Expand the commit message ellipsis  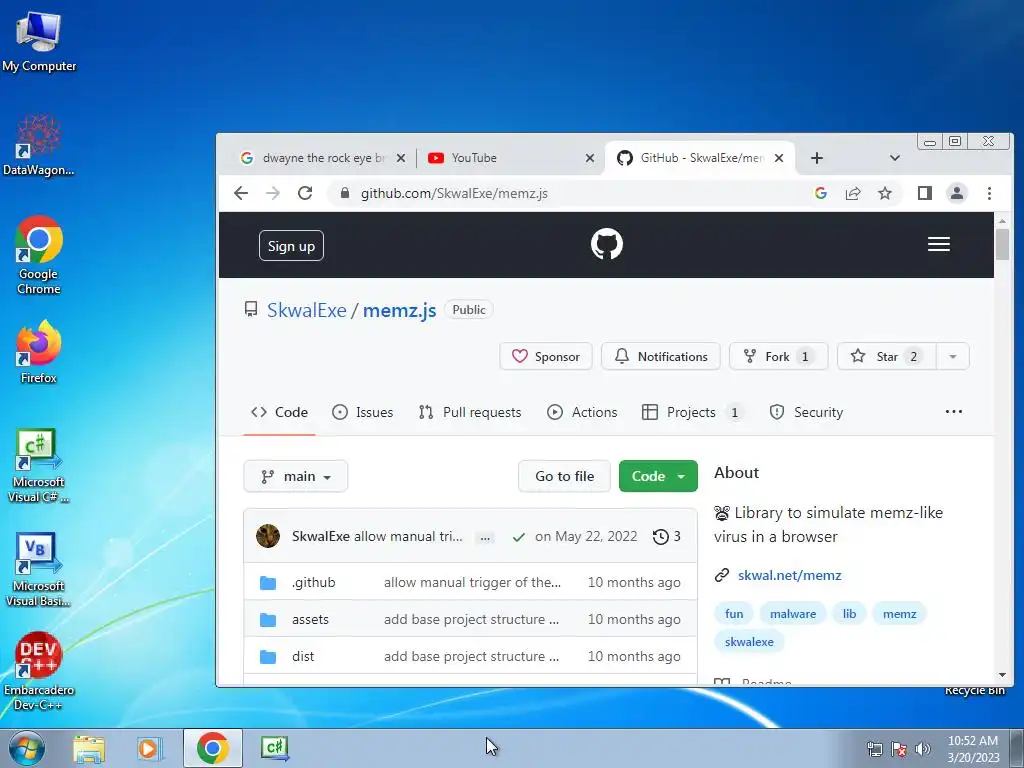485,538
